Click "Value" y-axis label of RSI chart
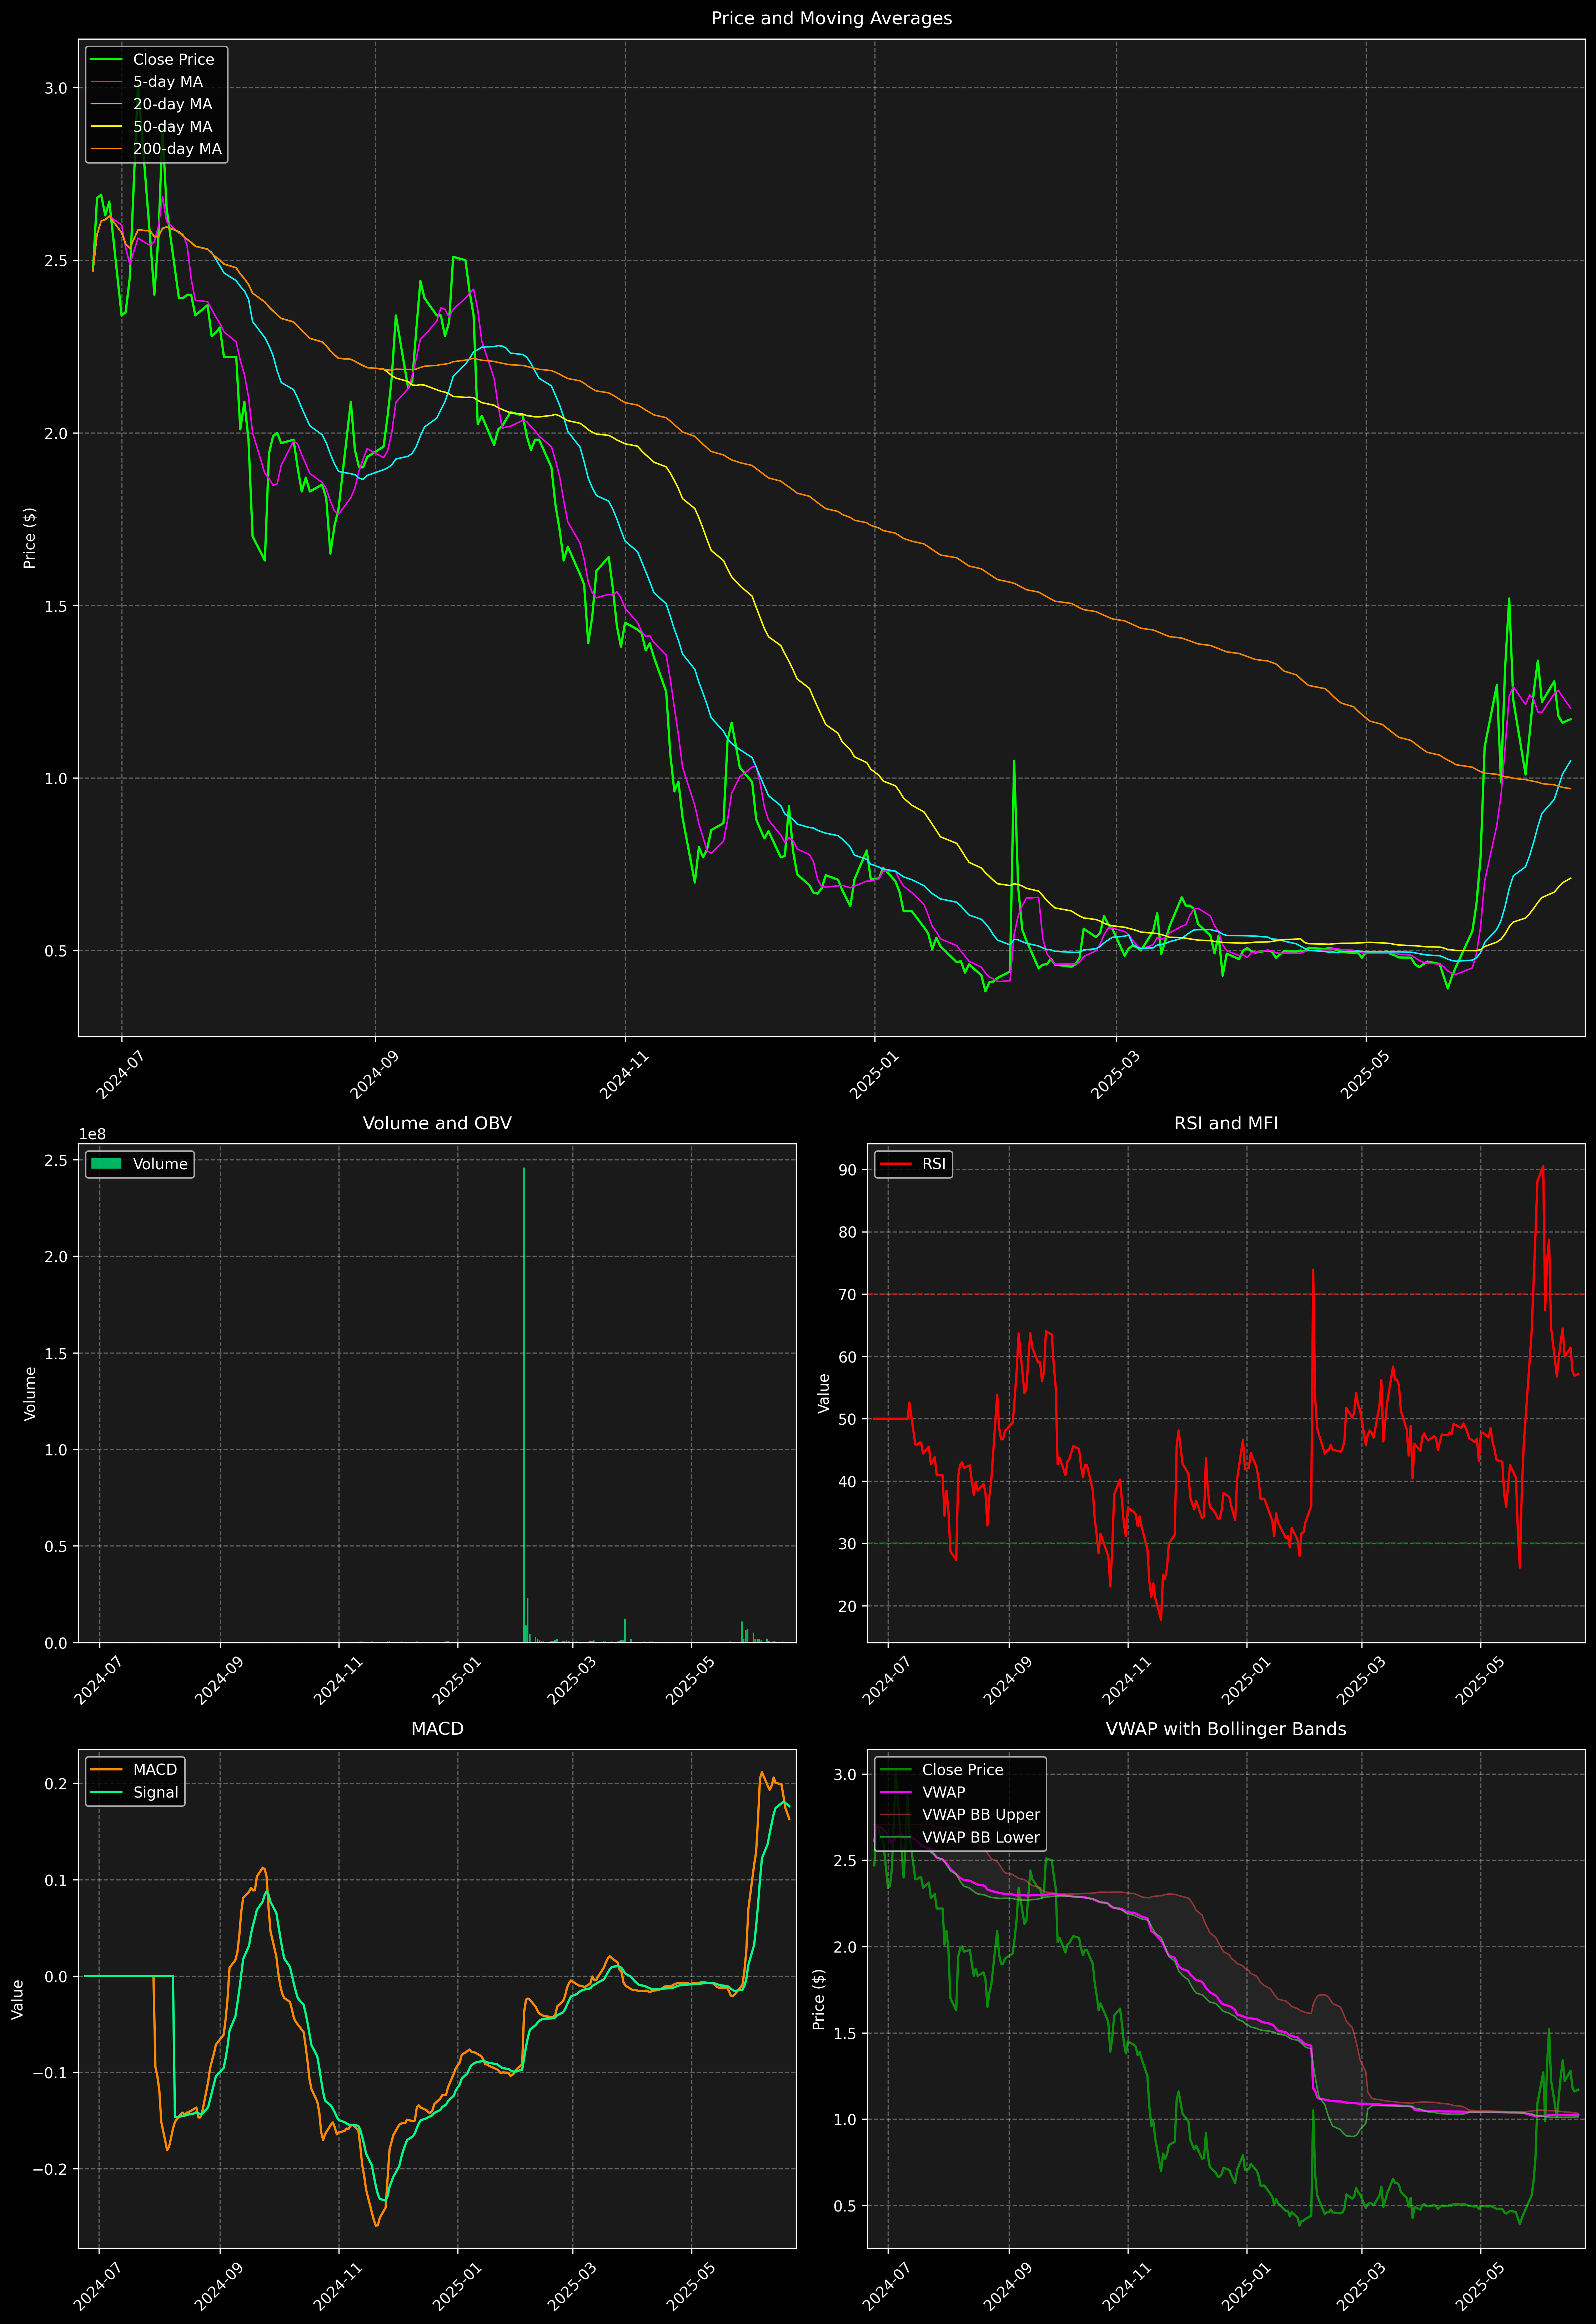Viewport: 1596px width, 2324px height. (x=824, y=1393)
